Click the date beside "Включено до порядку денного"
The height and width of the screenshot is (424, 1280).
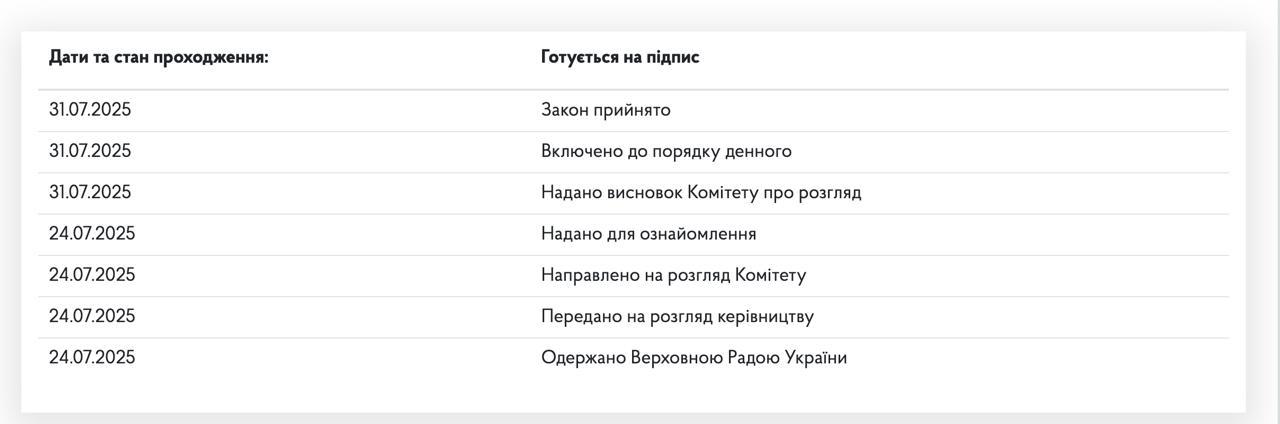coord(90,151)
